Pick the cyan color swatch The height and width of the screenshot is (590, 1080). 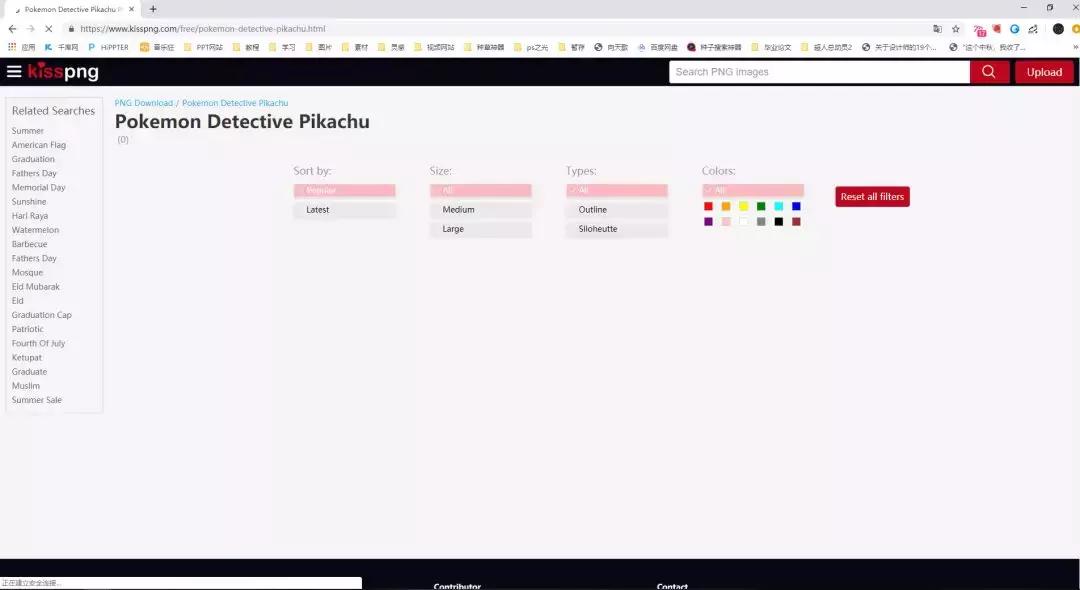click(779, 207)
